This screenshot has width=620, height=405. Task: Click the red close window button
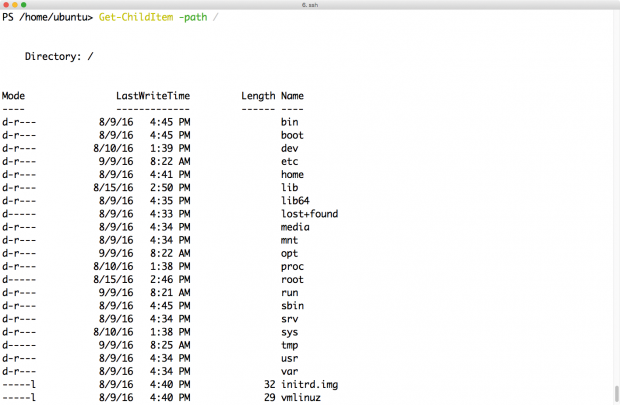(7, 5)
